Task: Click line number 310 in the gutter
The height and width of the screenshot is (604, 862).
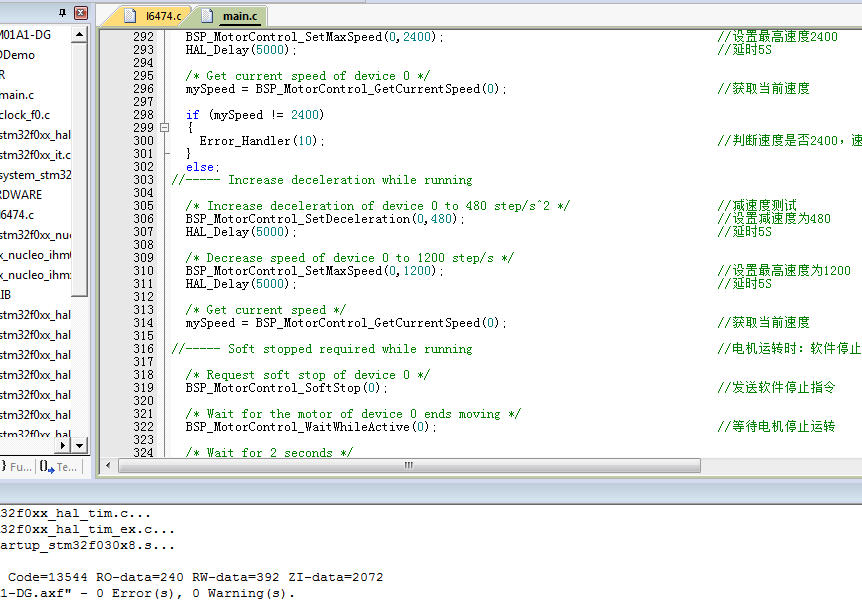Action: [x=142, y=271]
